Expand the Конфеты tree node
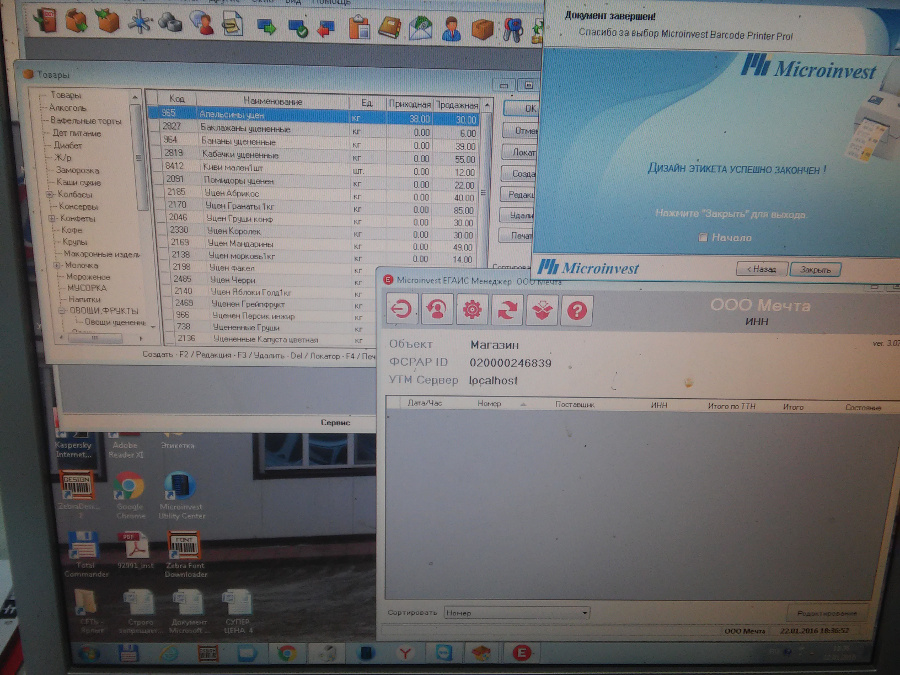Image resolution: width=900 pixels, height=675 pixels. pyautogui.click(x=52, y=219)
